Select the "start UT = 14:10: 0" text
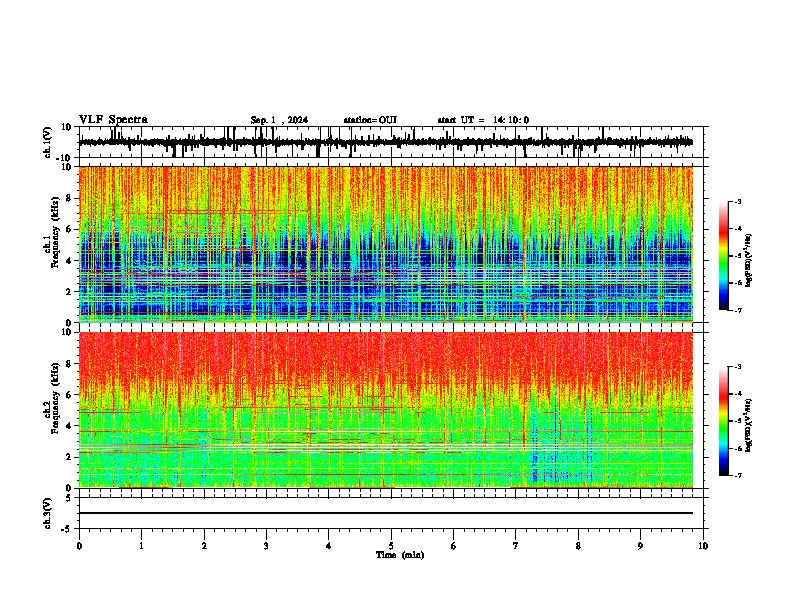 pyautogui.click(x=483, y=120)
